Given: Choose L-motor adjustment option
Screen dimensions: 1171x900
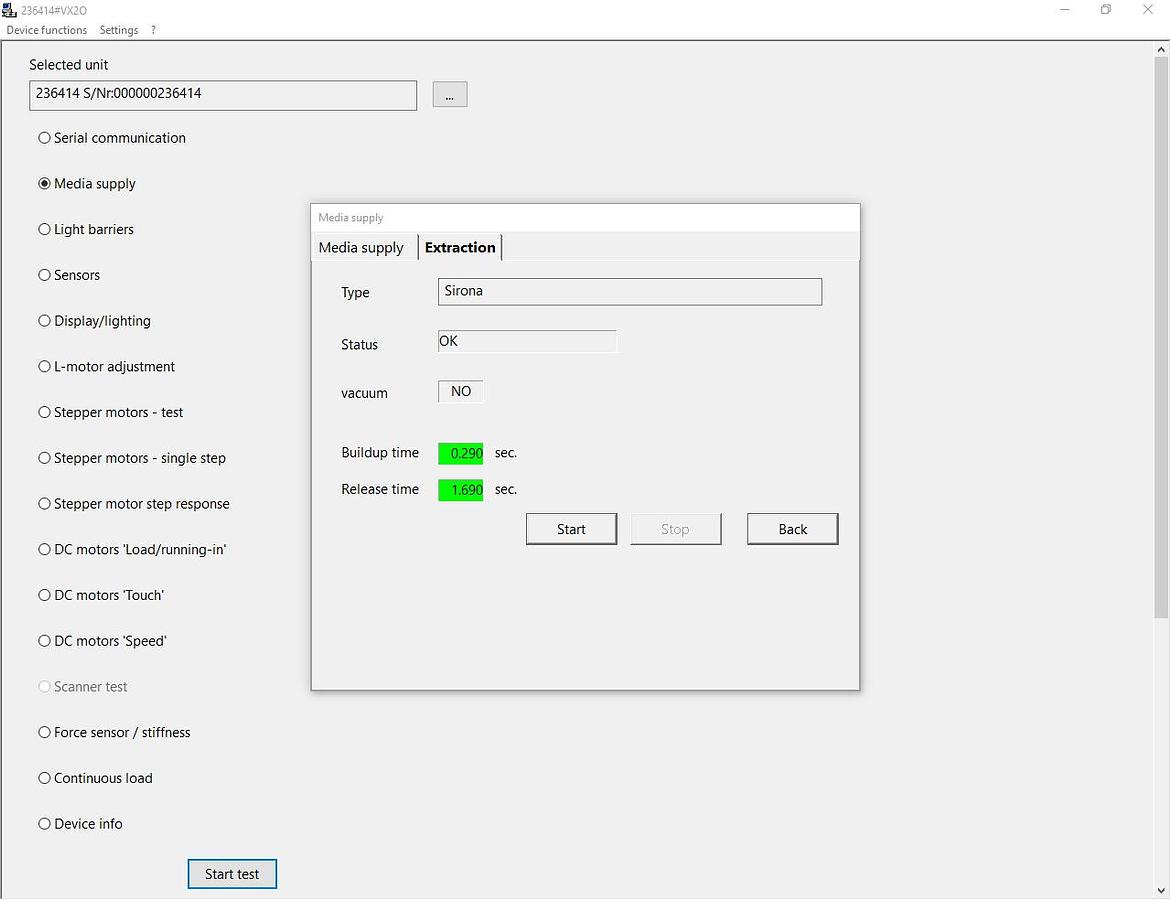Looking at the screenshot, I should coord(45,367).
